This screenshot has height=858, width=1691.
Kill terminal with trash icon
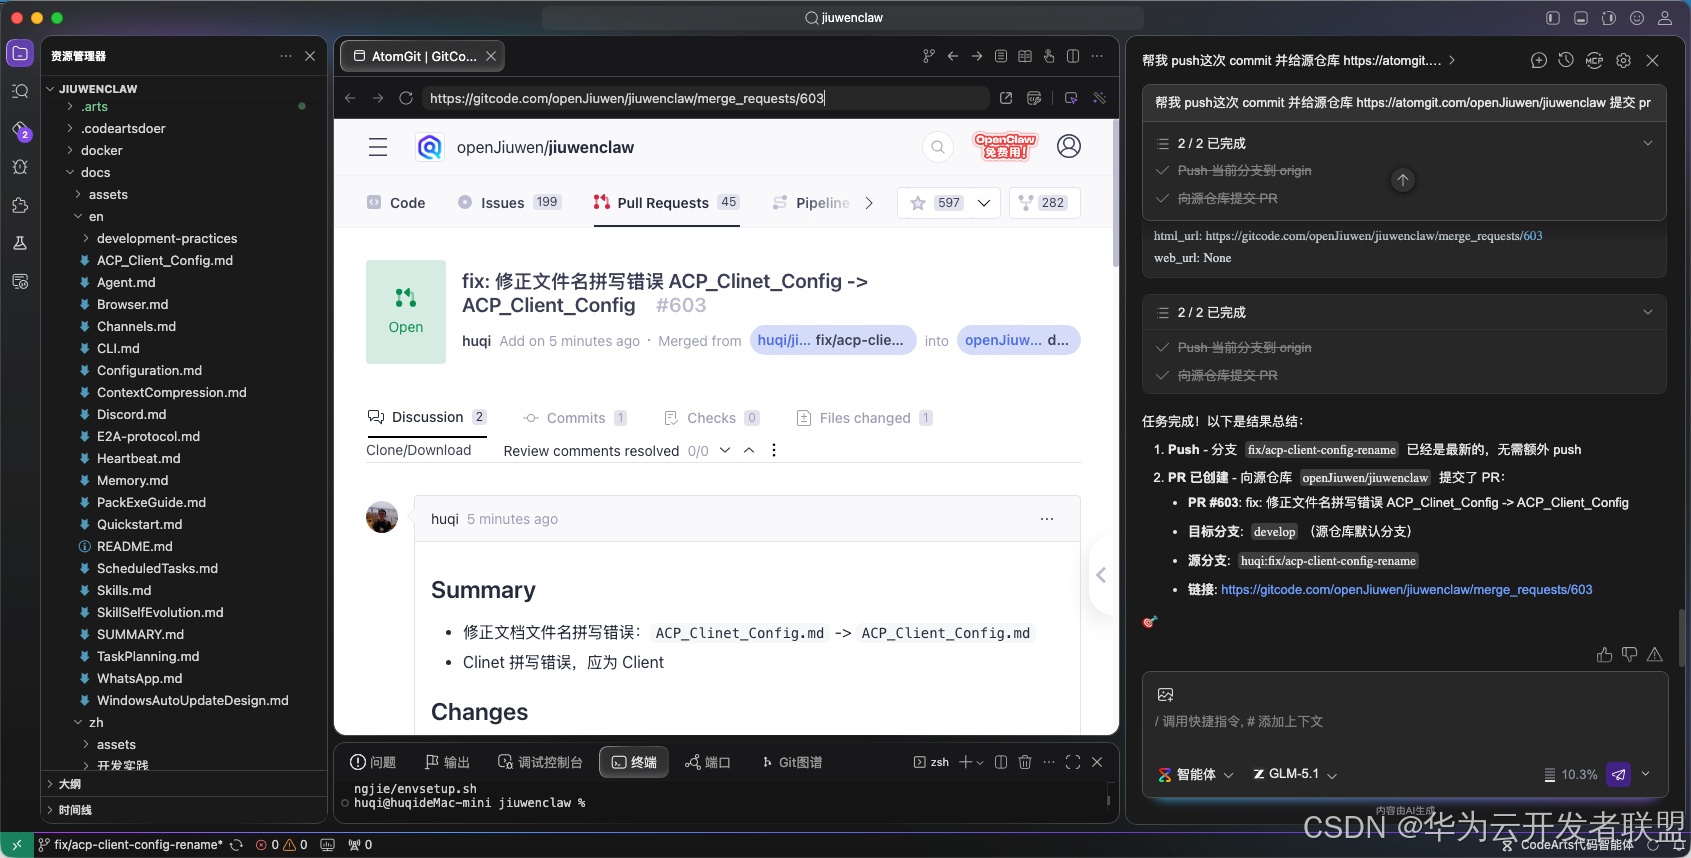tap(1025, 762)
